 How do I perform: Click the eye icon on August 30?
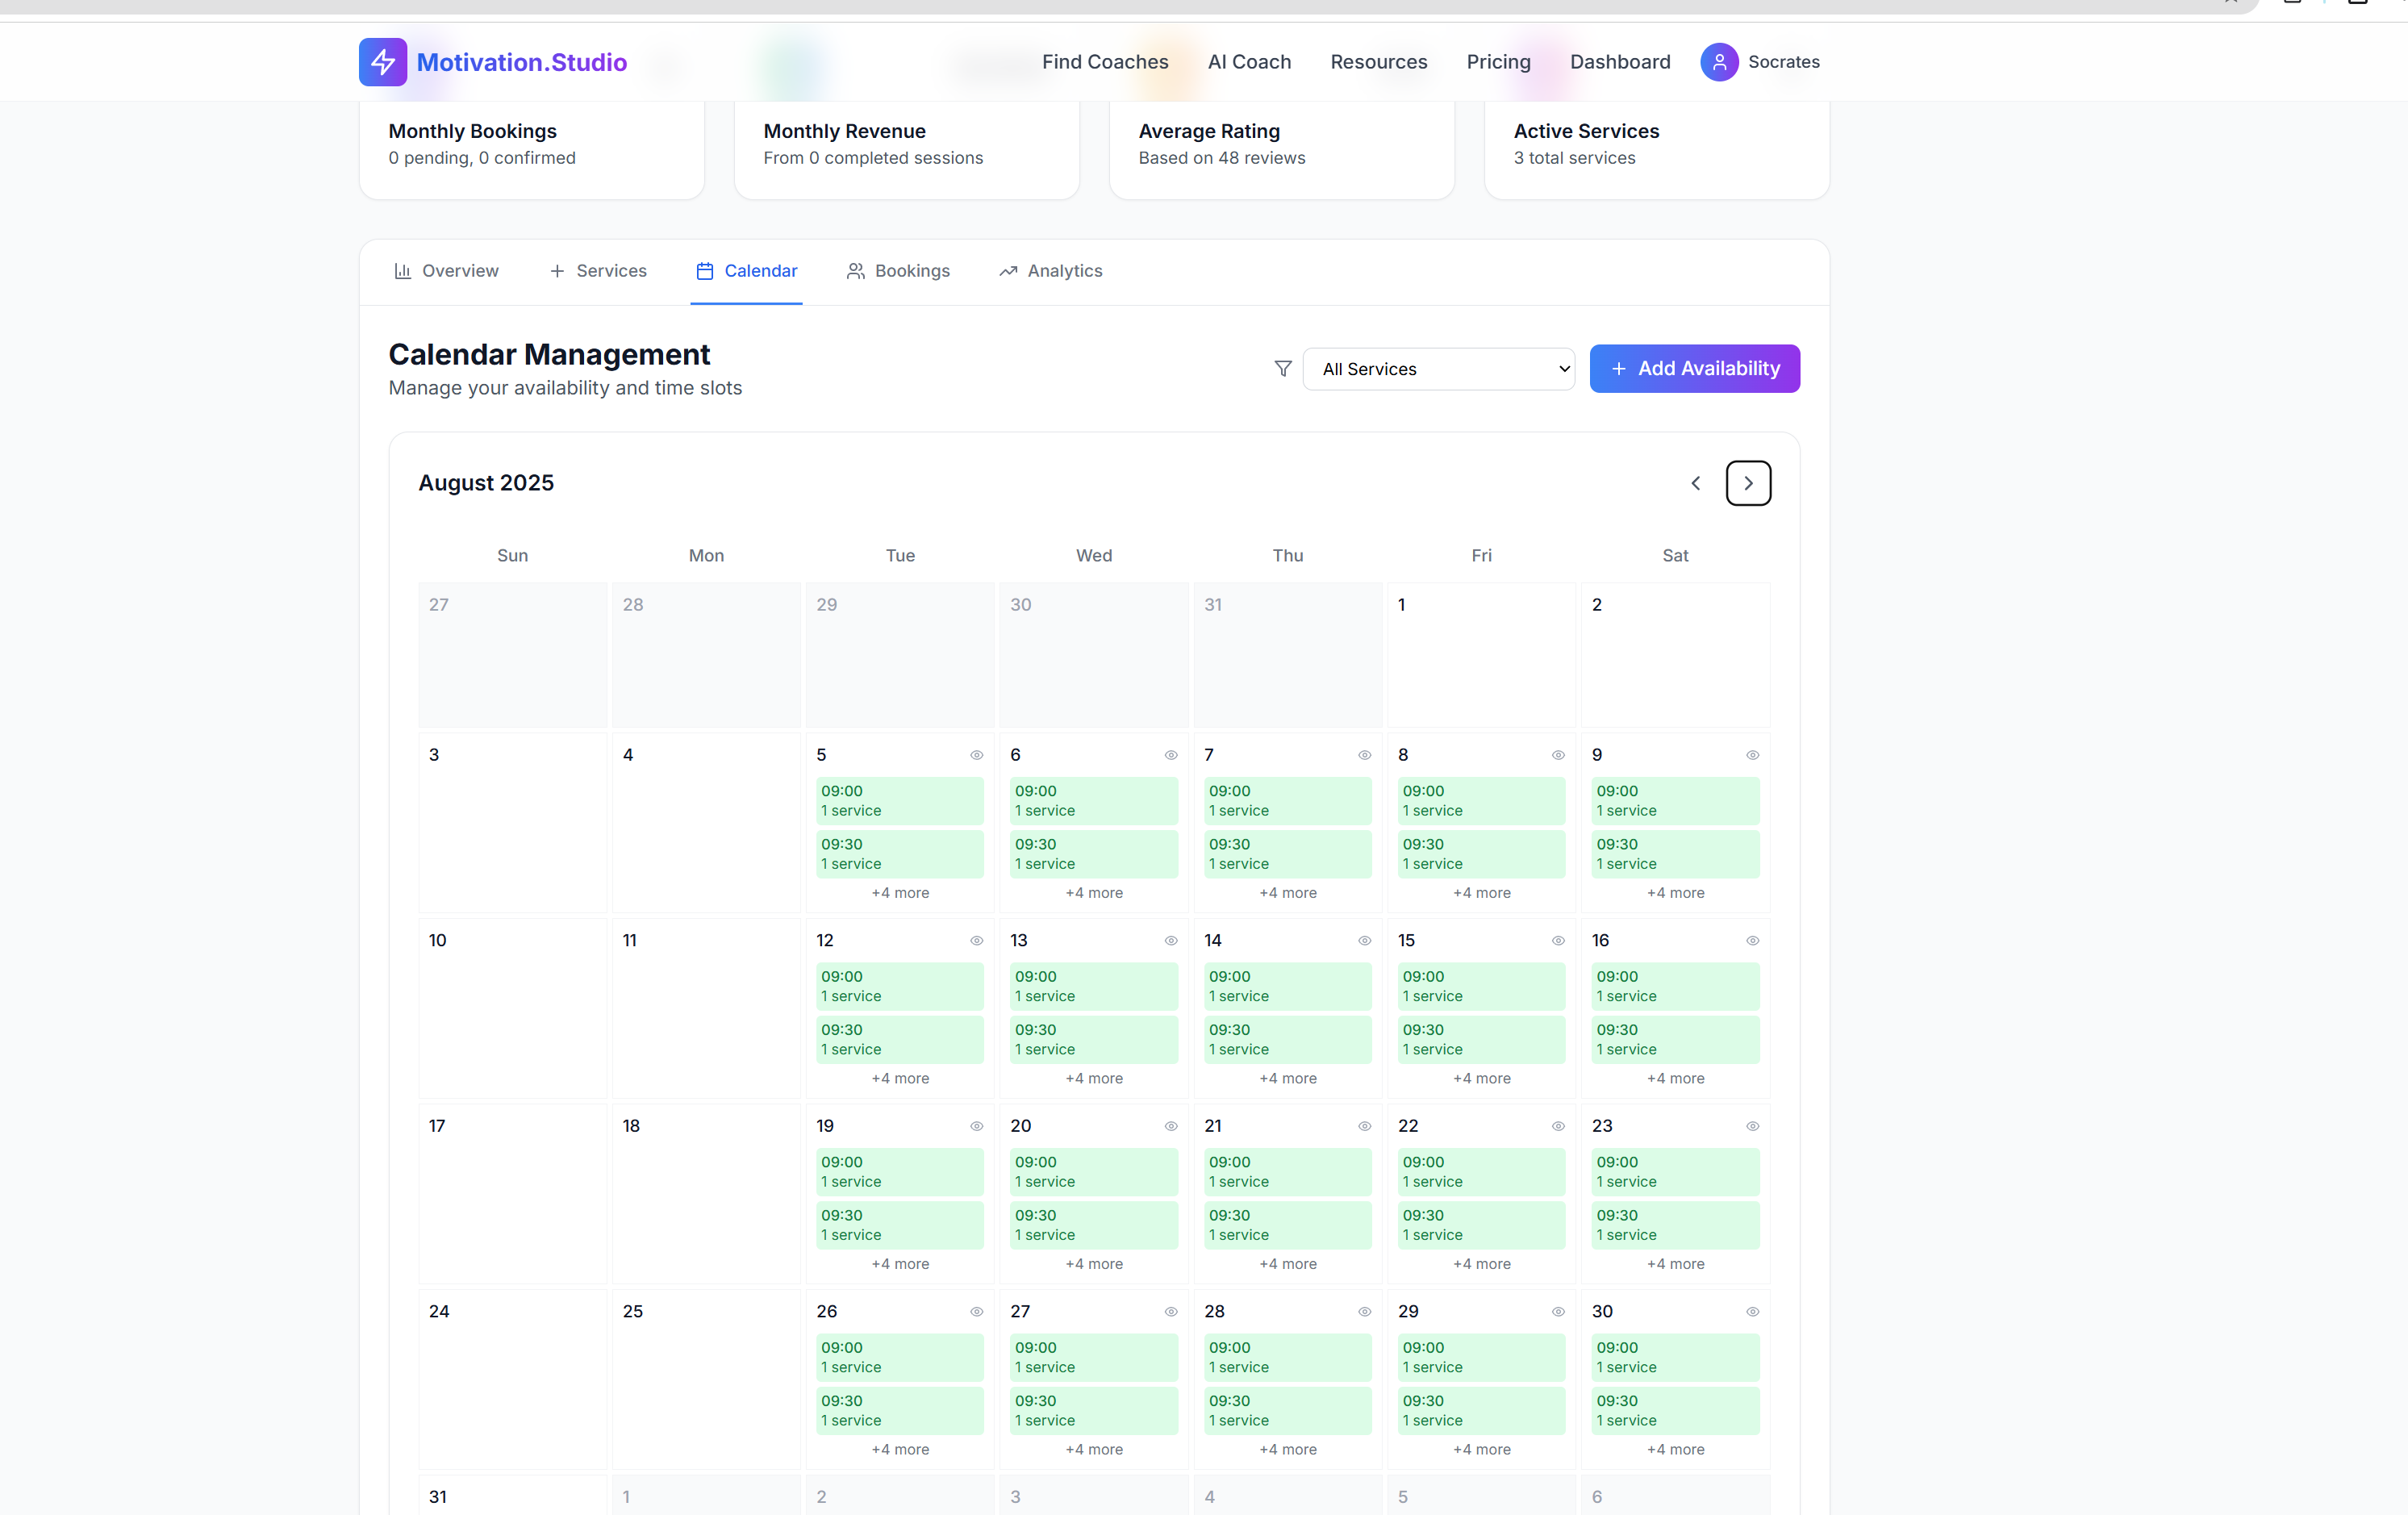(x=1752, y=1312)
